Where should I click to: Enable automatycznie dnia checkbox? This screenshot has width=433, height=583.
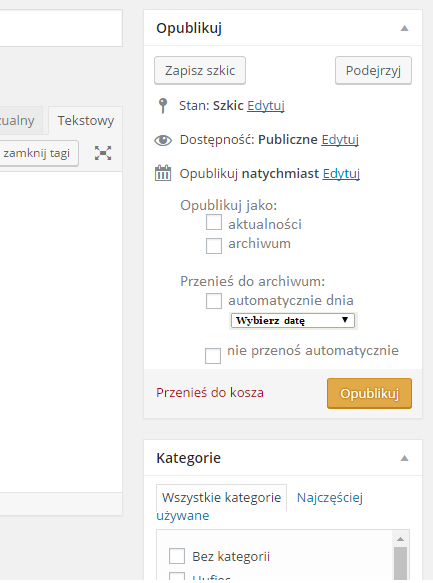[x=214, y=301]
